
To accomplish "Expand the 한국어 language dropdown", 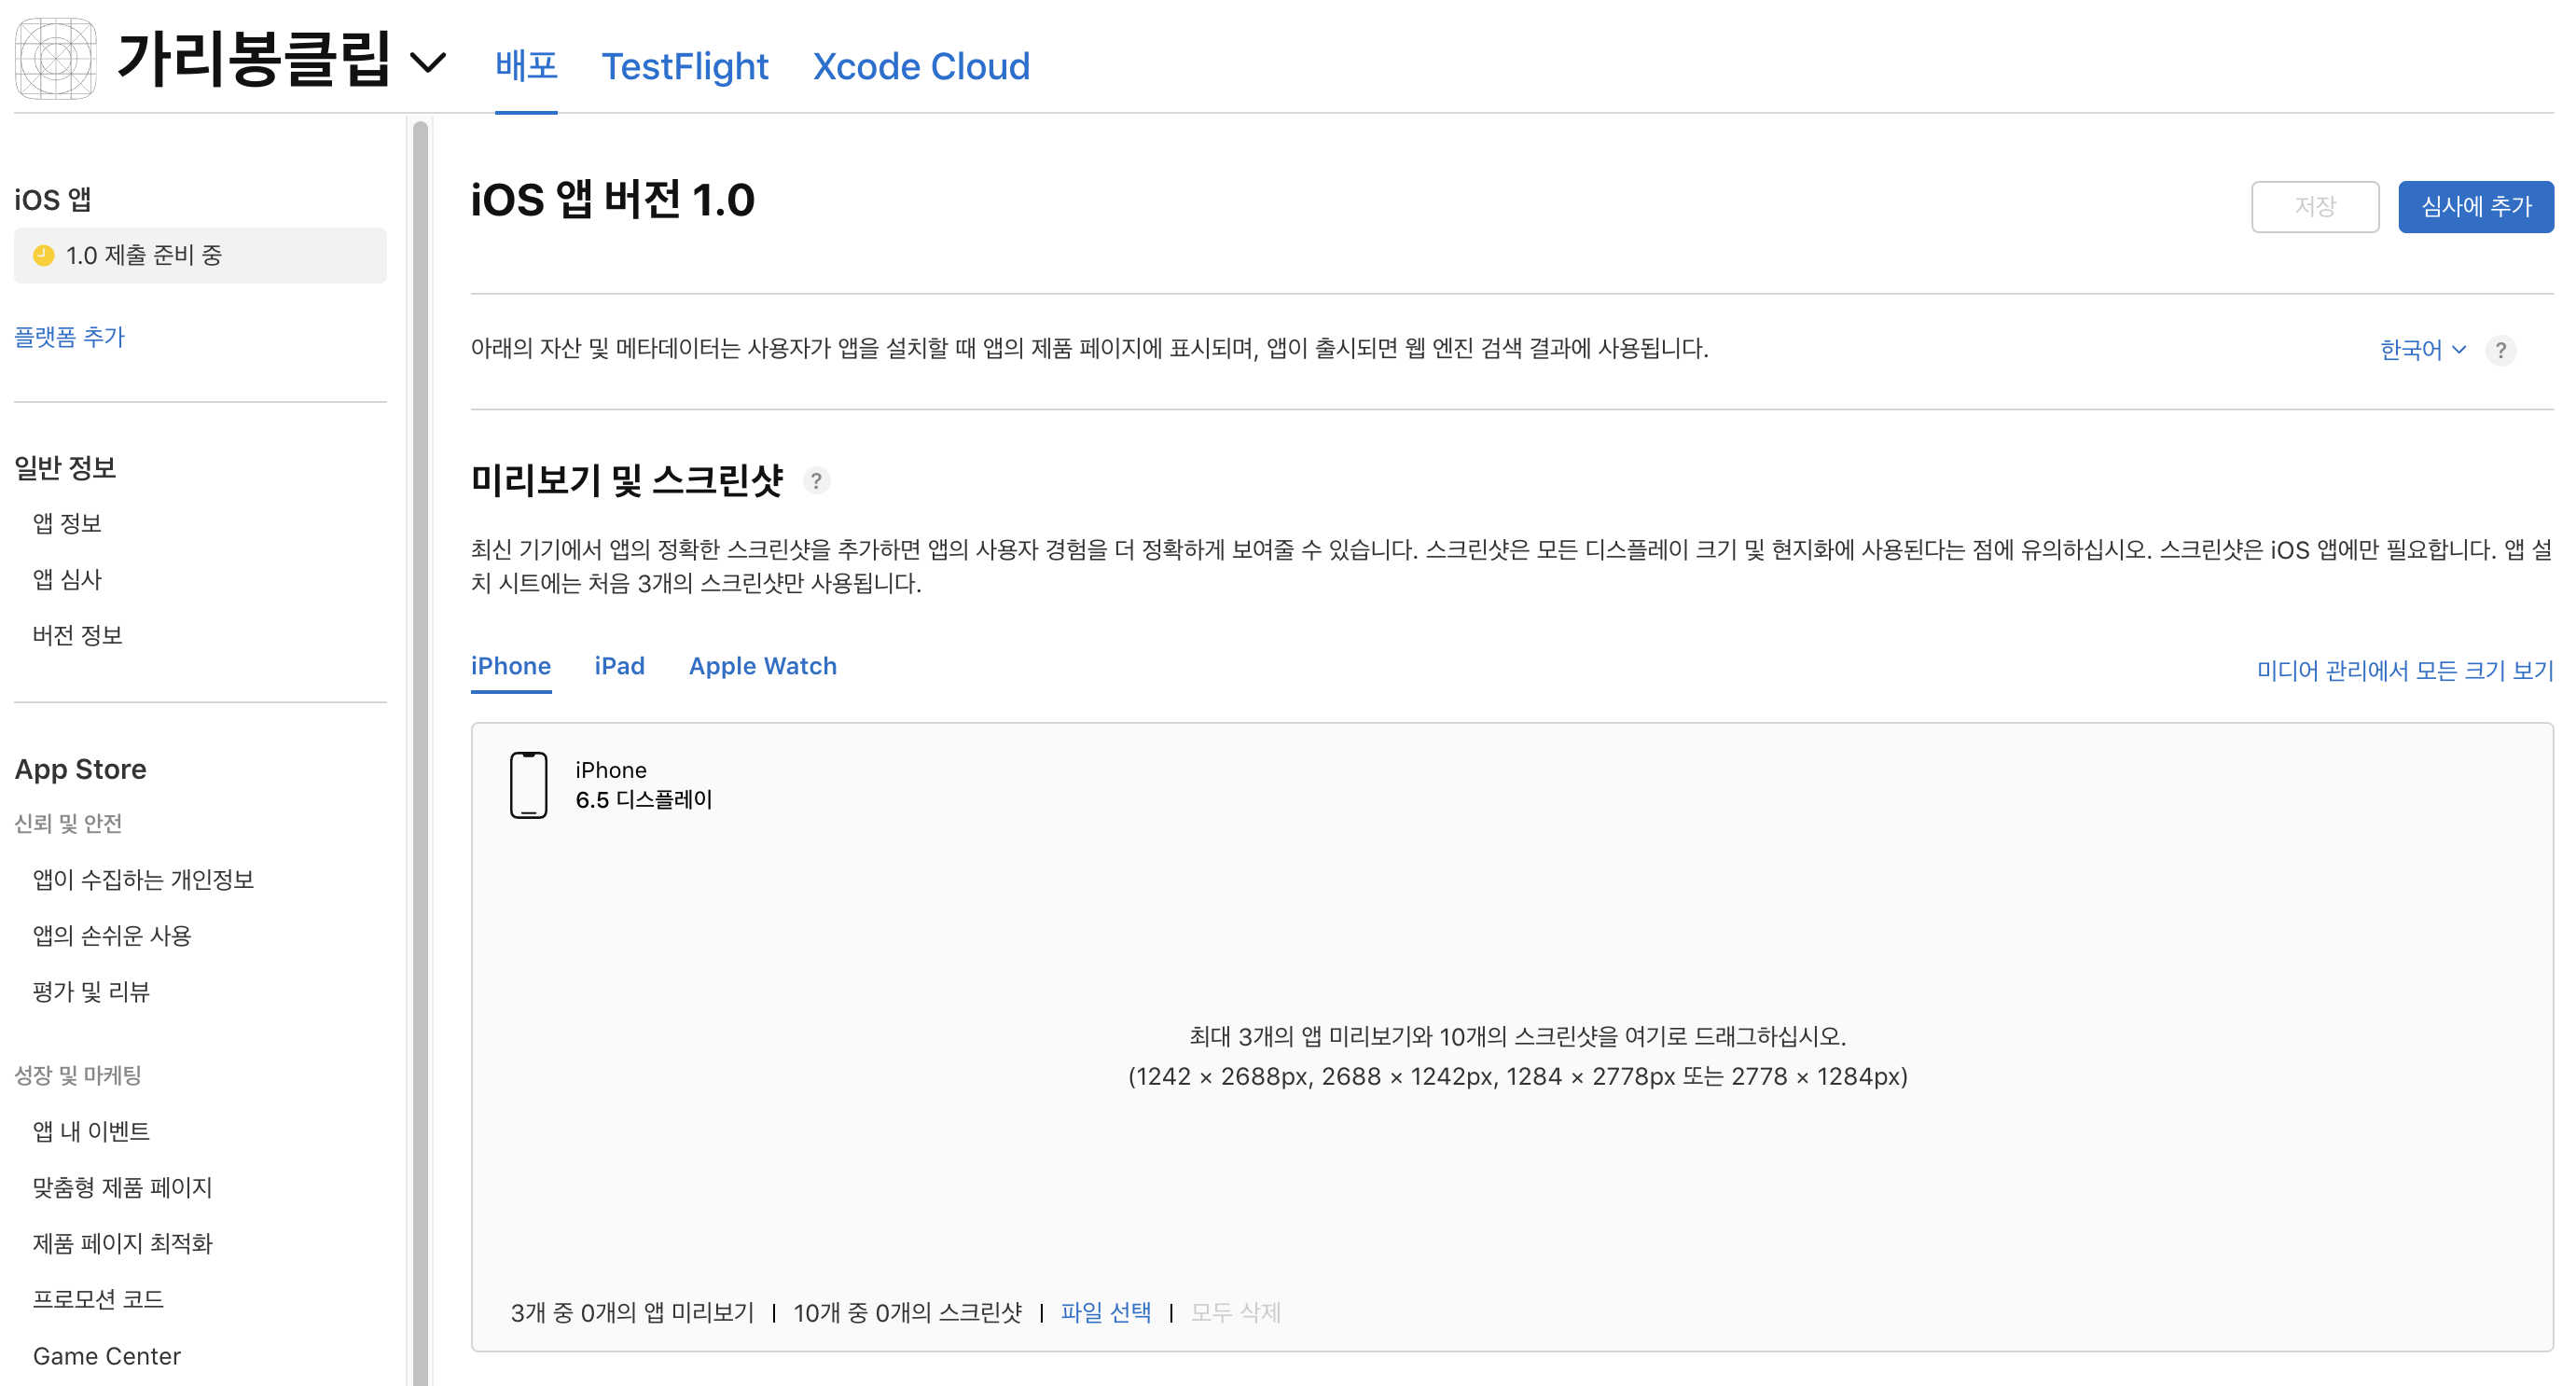I will point(2421,350).
